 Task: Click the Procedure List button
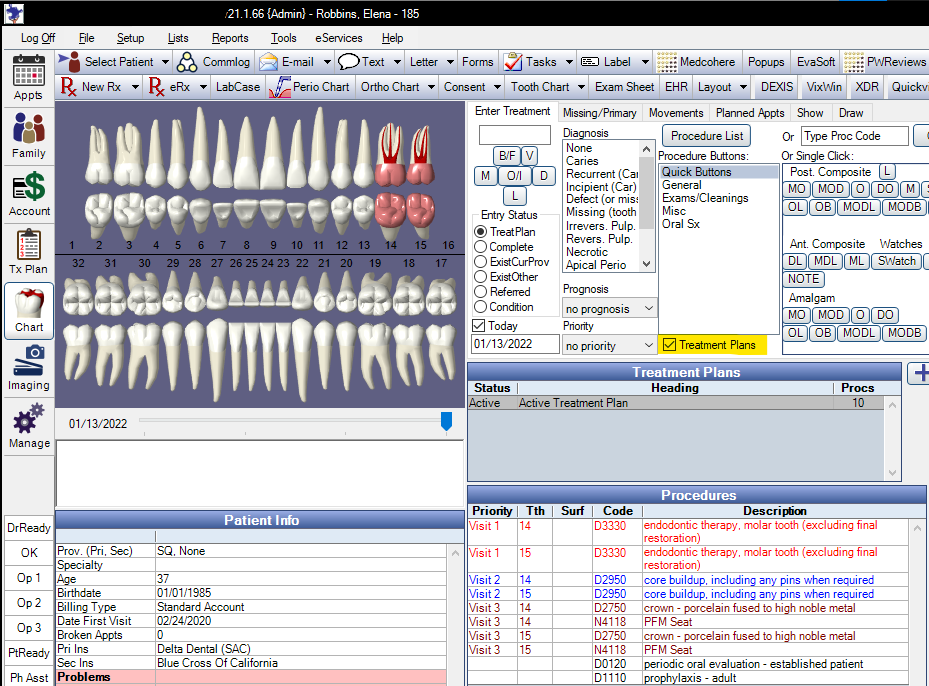pos(707,136)
